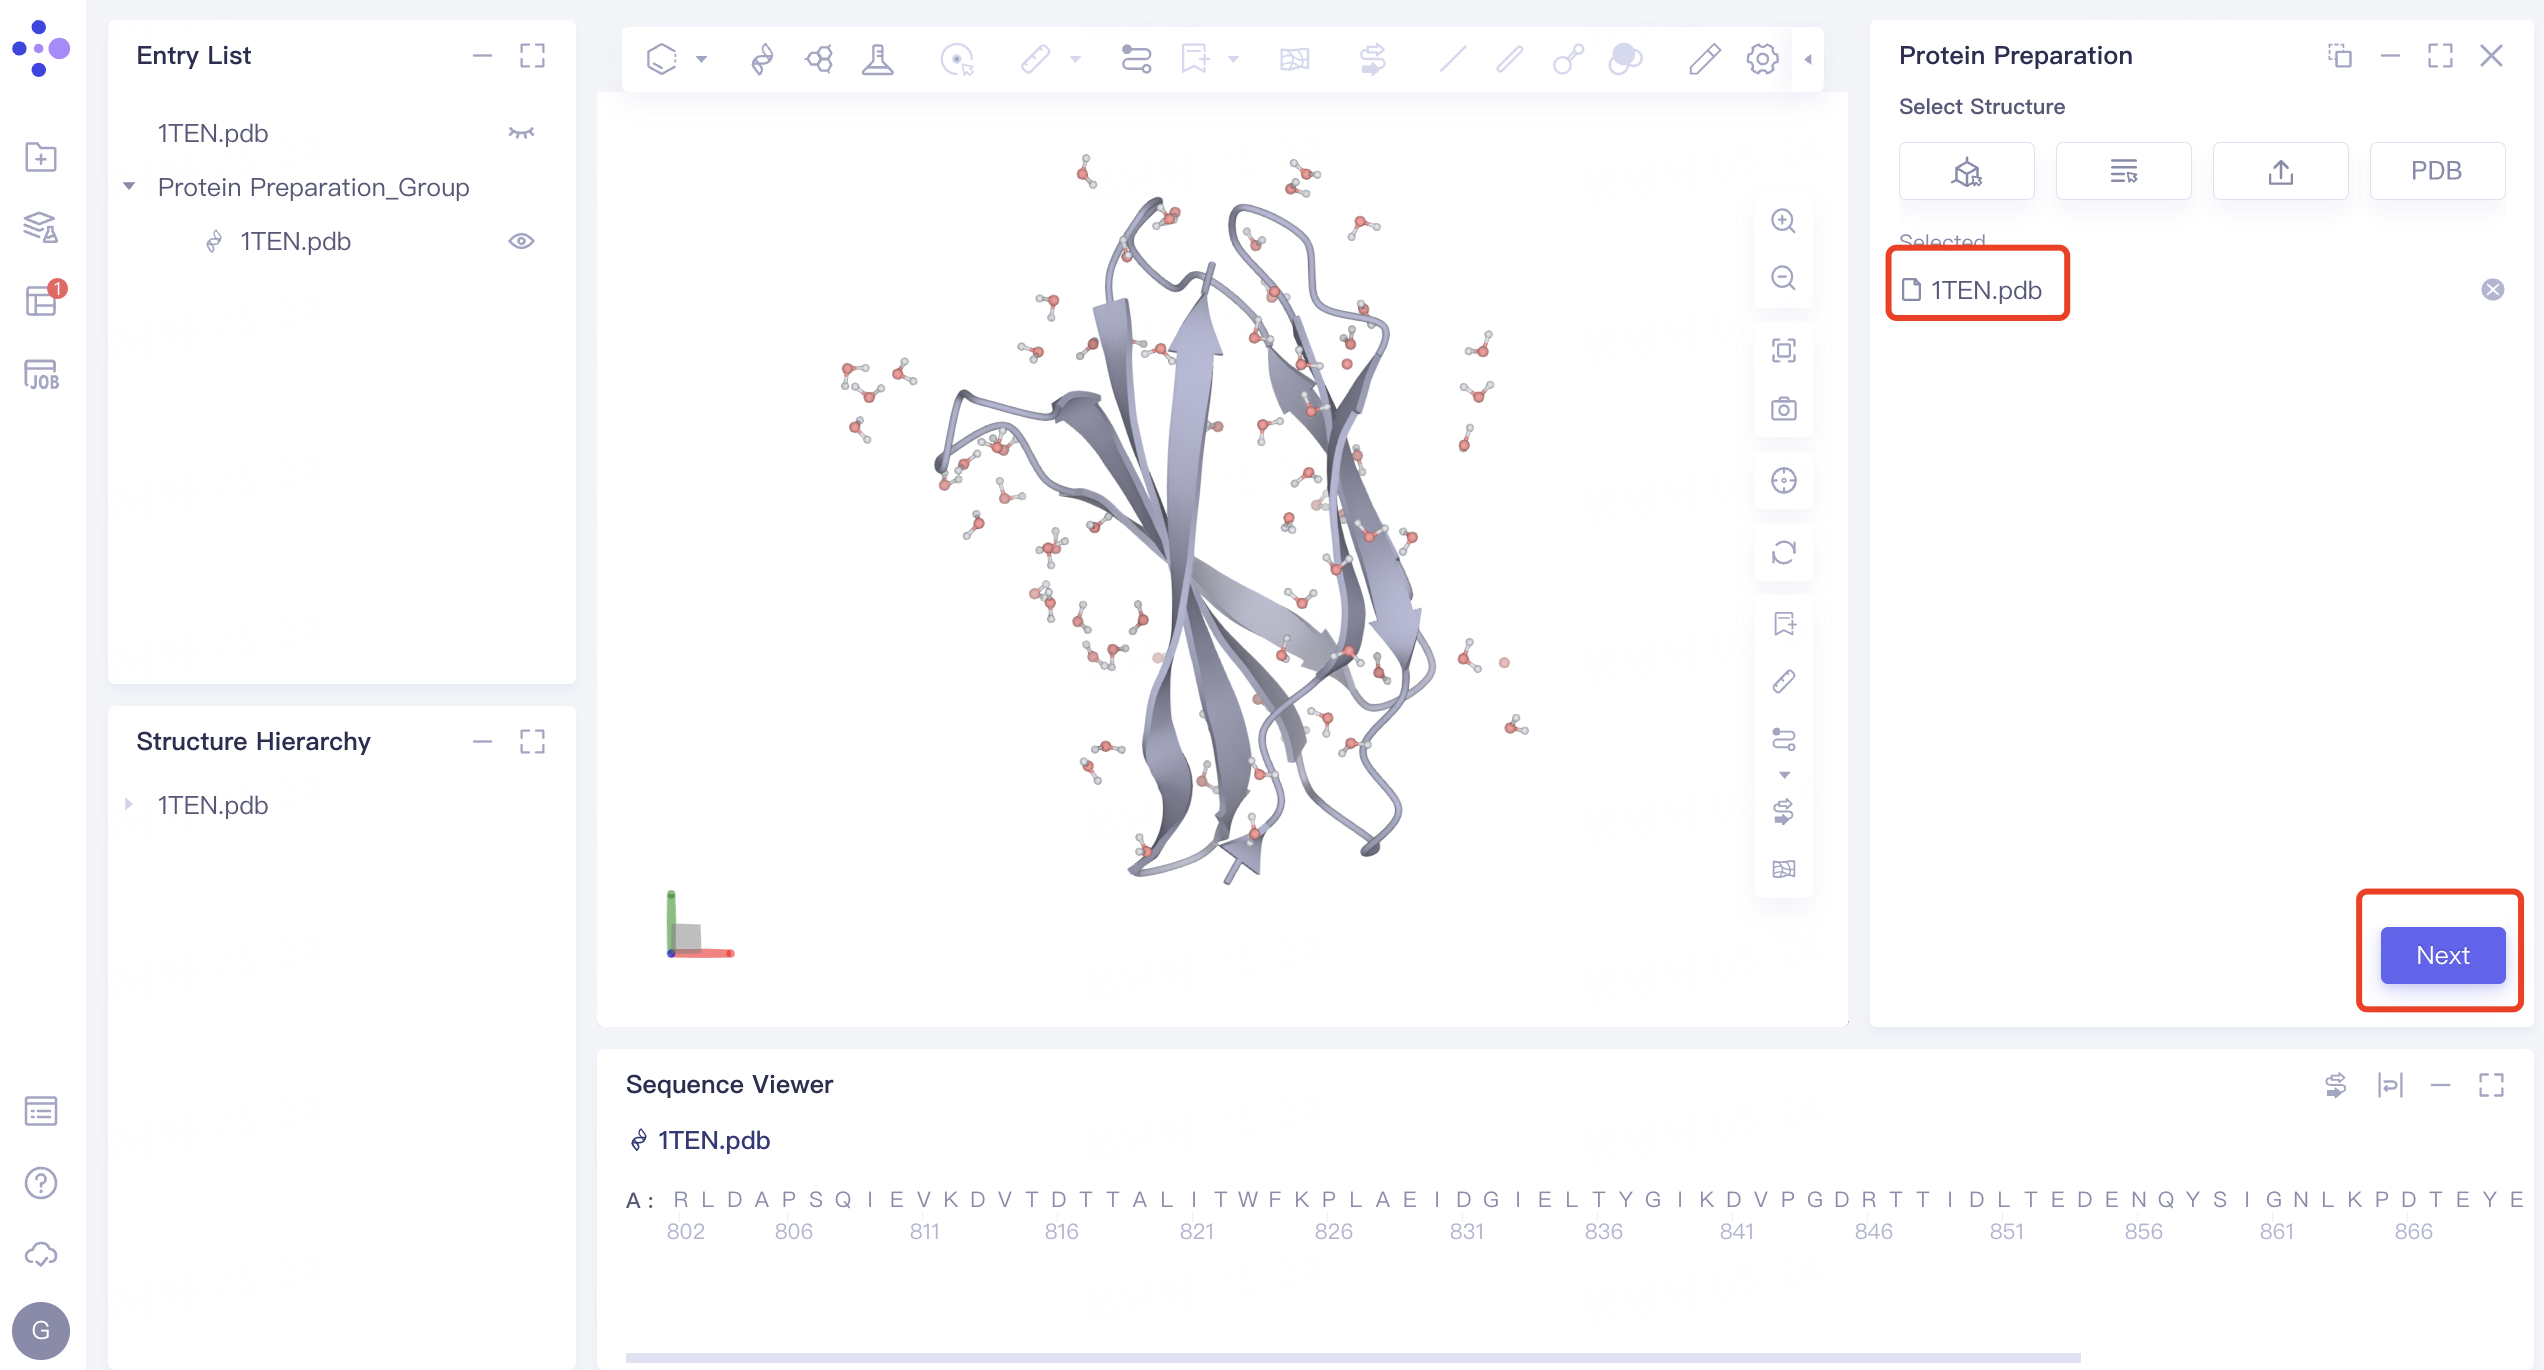The image size is (2544, 1370).
Task: Select the PDB source tab
Action: 2436,171
